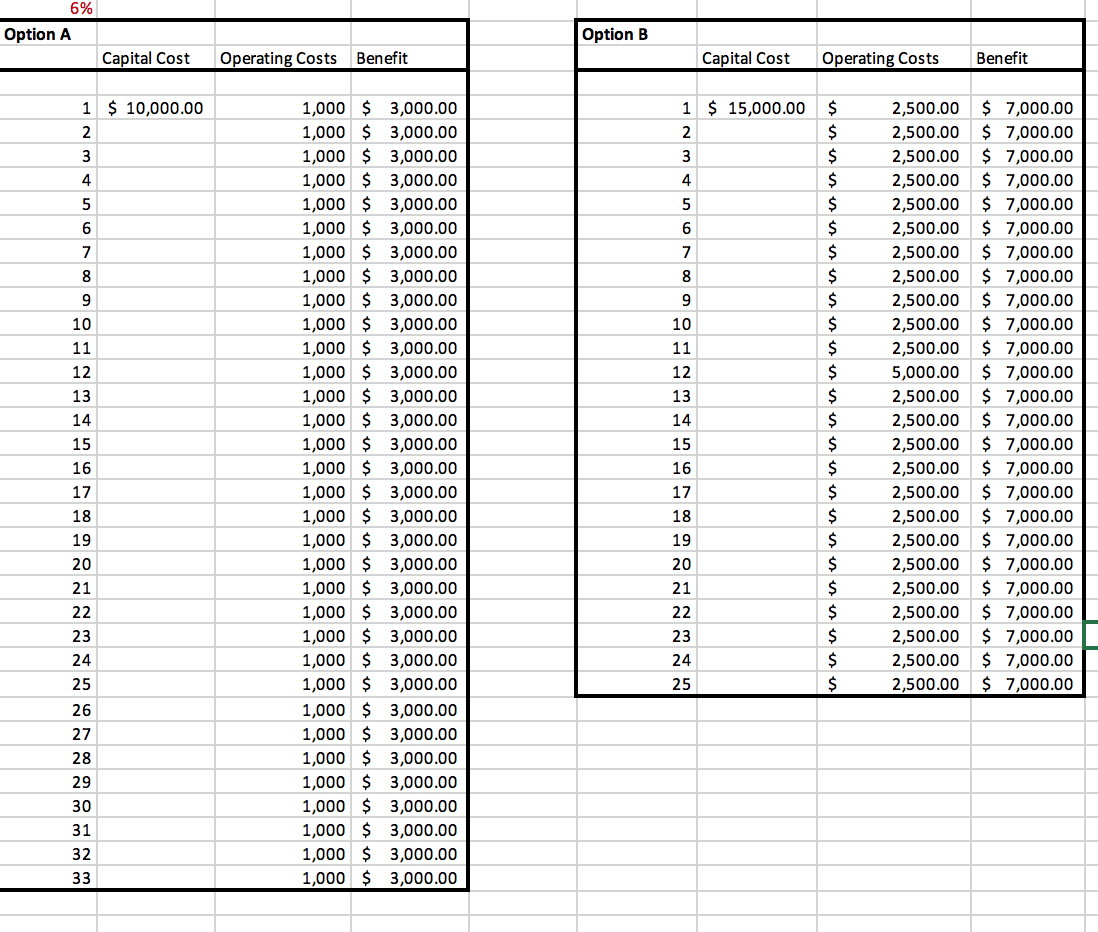
Task: Select Option A year 5 benefit cell
Action: pos(409,204)
